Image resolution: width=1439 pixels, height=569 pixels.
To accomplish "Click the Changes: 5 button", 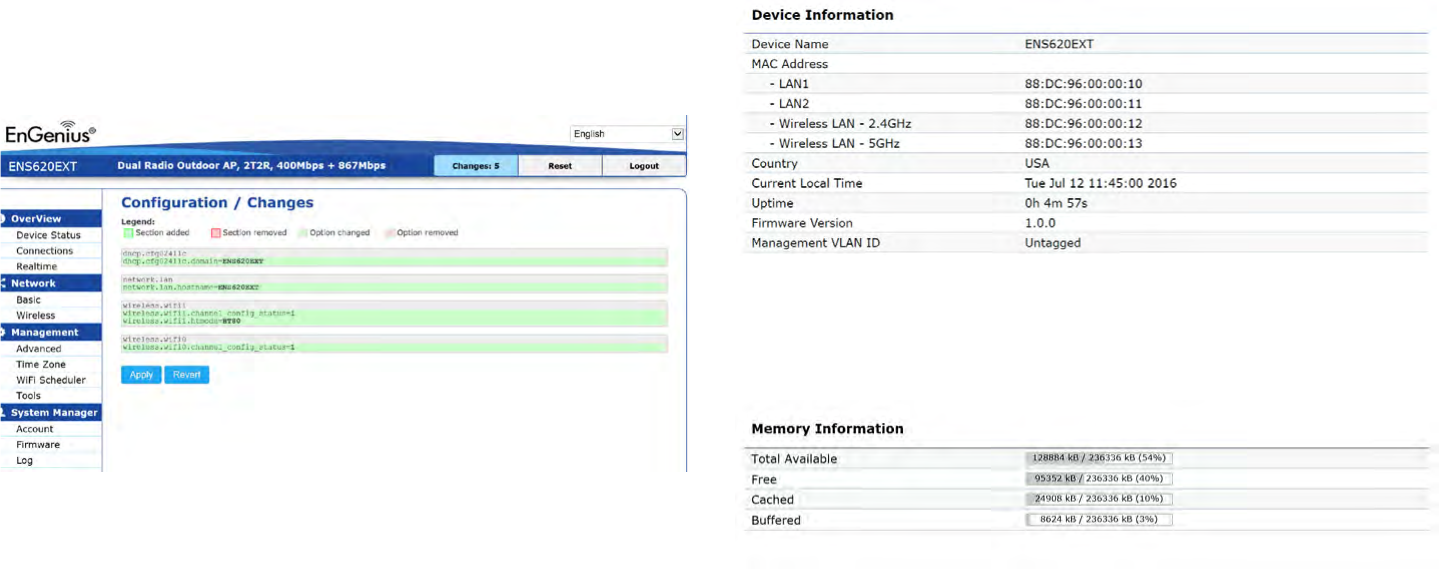I will click(x=475, y=166).
